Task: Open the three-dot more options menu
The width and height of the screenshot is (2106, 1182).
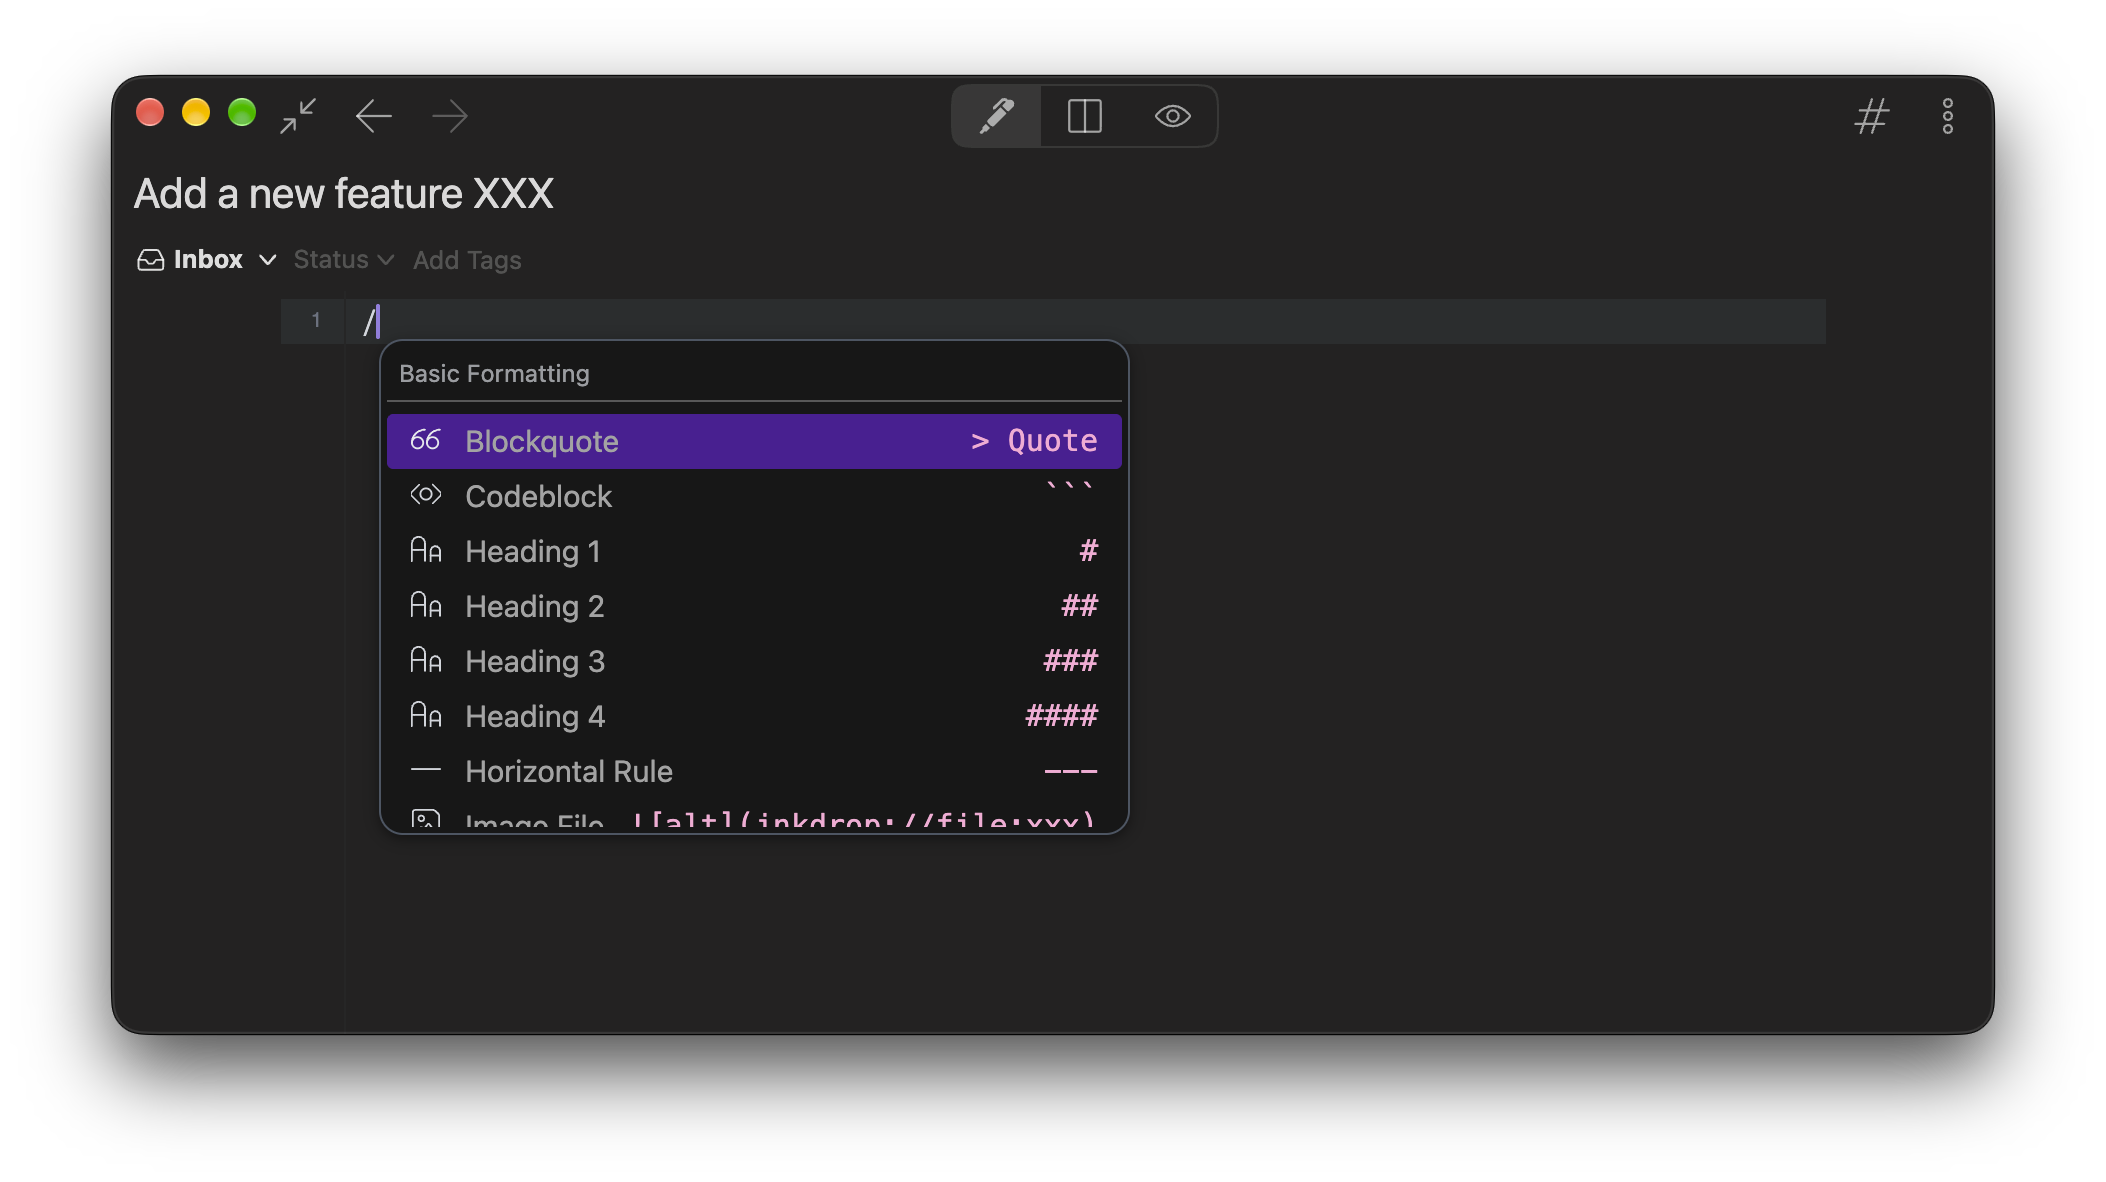Action: point(1947,116)
